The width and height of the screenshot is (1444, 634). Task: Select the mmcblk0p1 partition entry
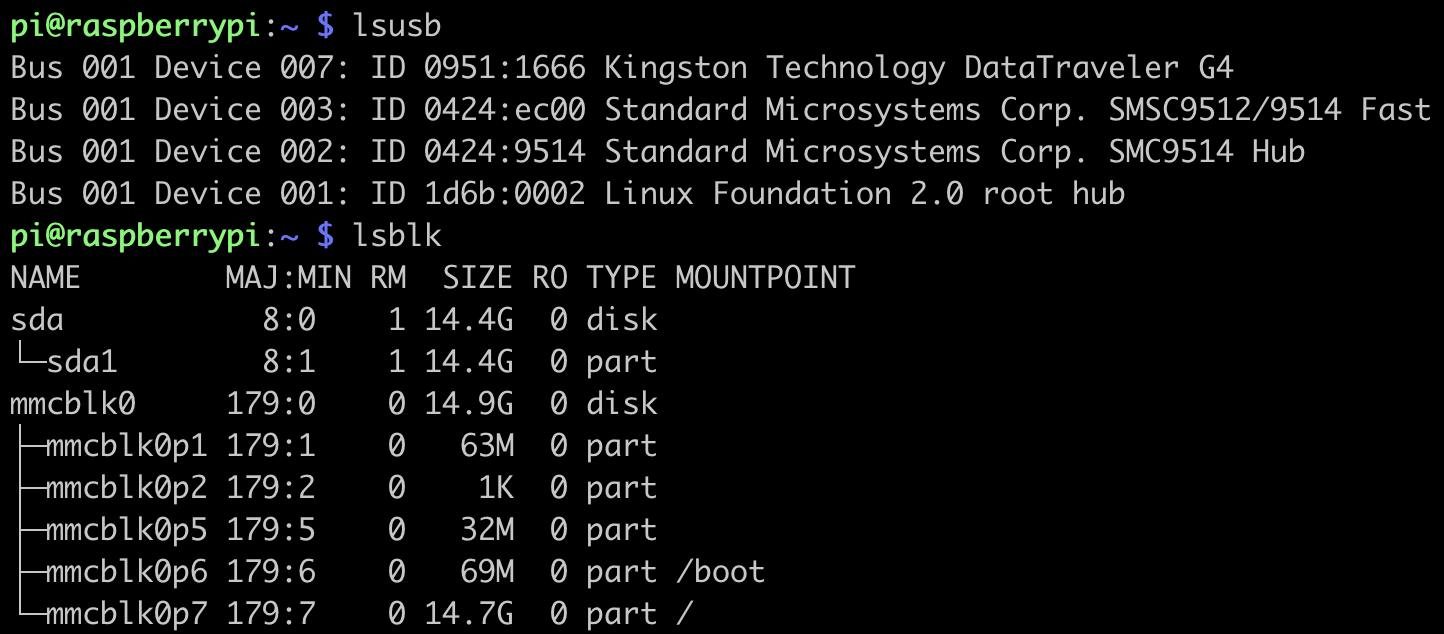click(x=126, y=446)
